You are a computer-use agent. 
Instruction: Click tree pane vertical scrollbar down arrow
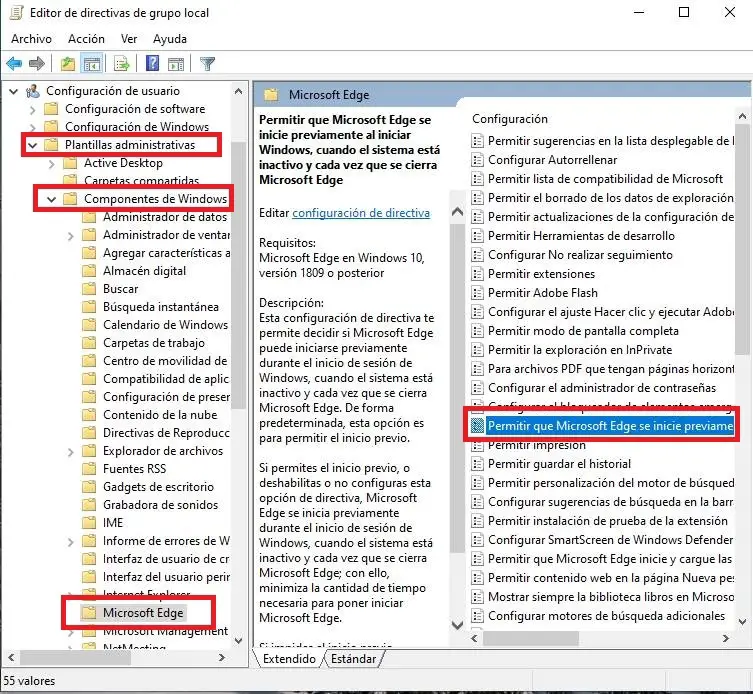239,641
